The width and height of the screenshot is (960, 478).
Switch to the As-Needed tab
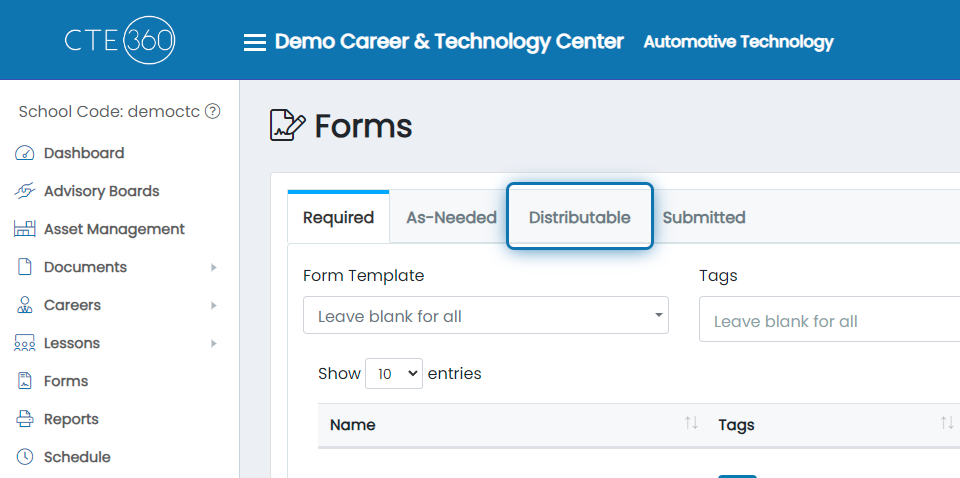[x=451, y=217]
